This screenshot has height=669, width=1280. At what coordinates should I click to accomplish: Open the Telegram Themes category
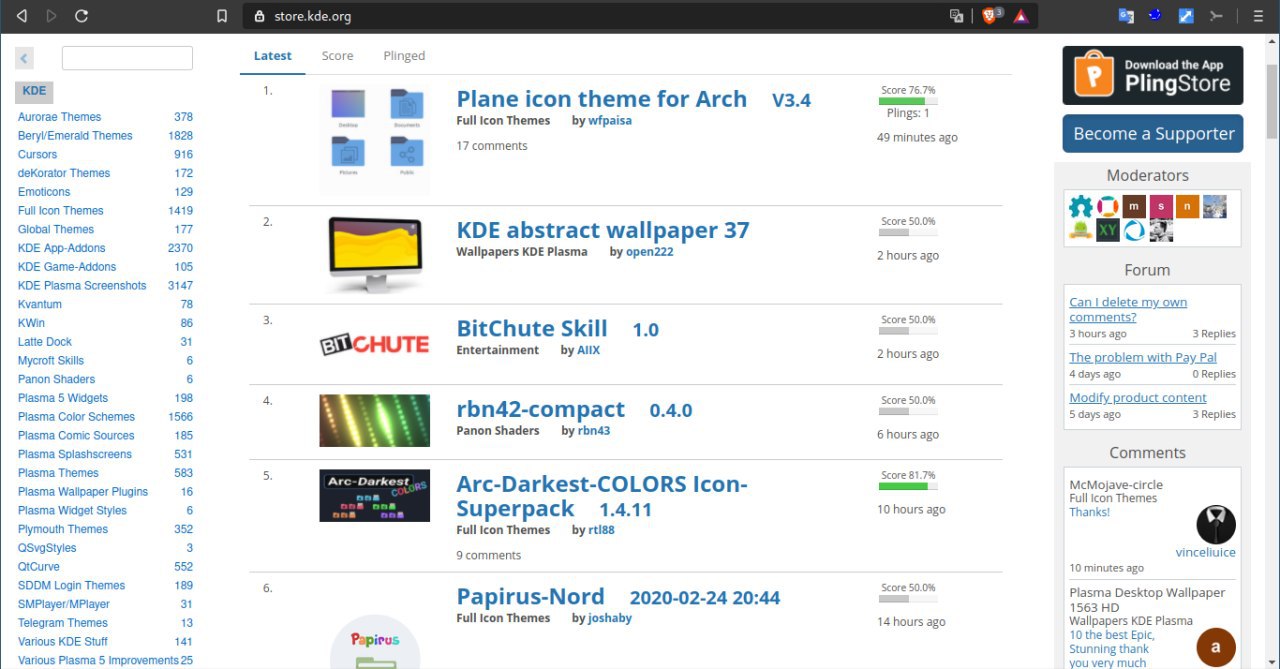[62, 623]
